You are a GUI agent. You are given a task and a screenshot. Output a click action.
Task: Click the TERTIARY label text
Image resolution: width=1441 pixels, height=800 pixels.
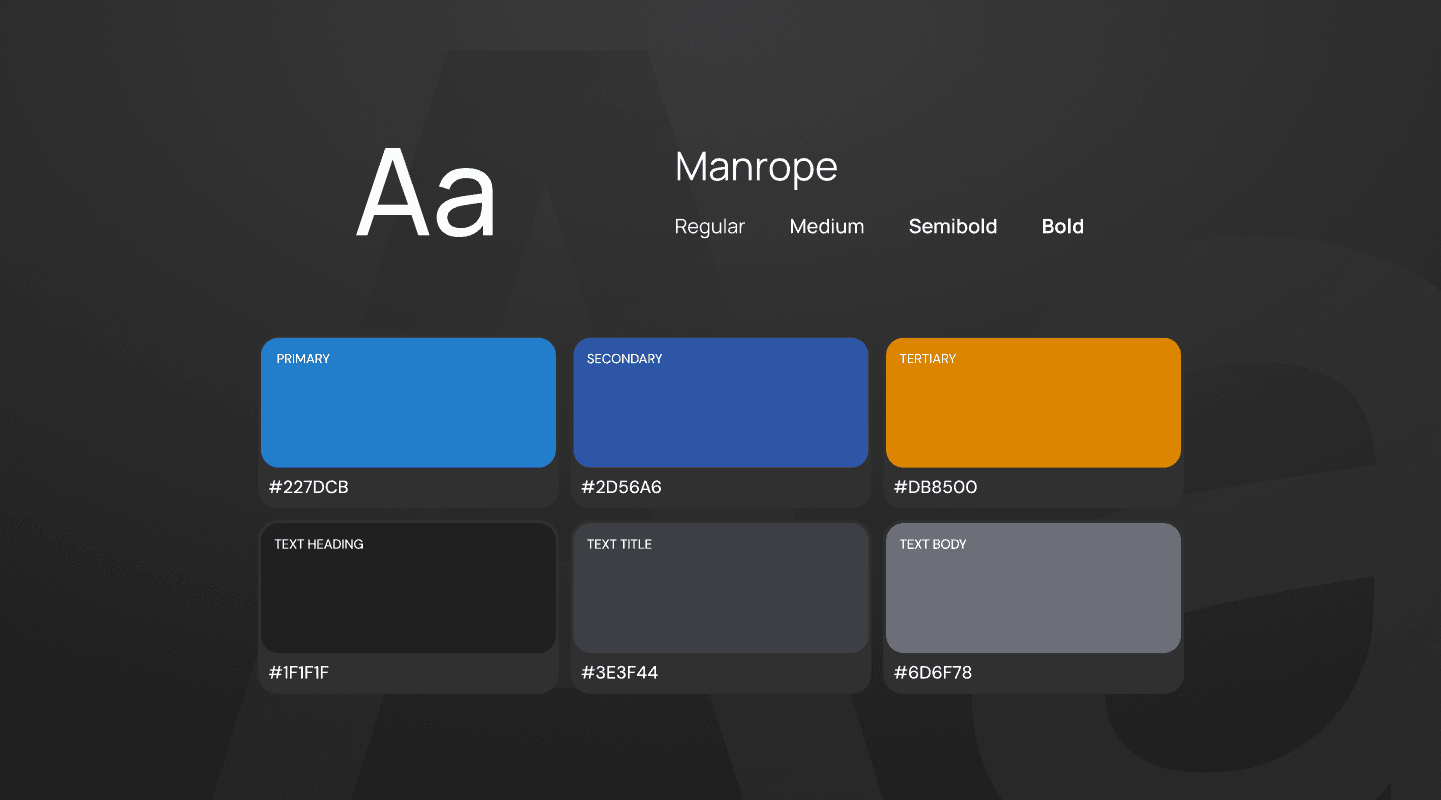(928, 359)
